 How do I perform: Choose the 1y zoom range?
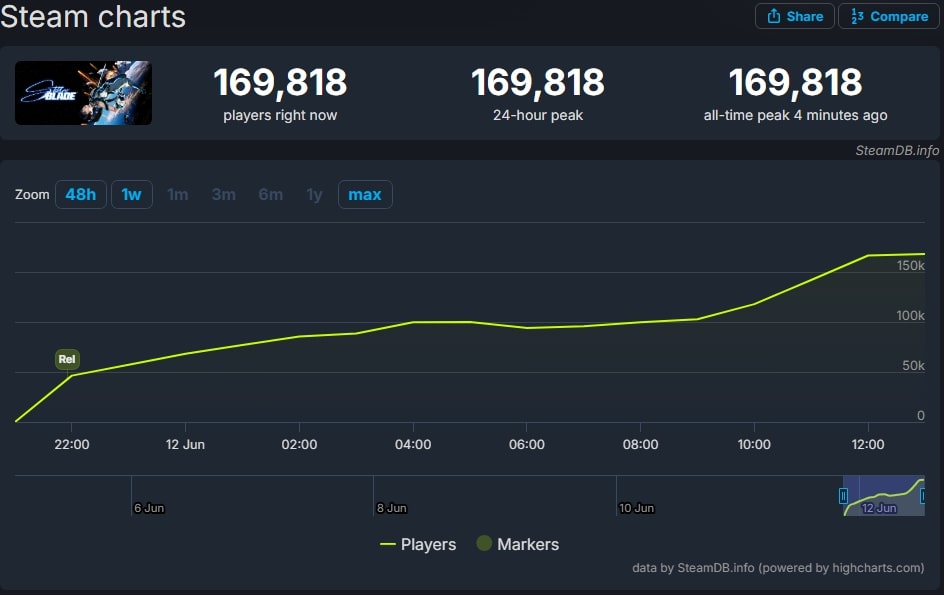coord(314,195)
